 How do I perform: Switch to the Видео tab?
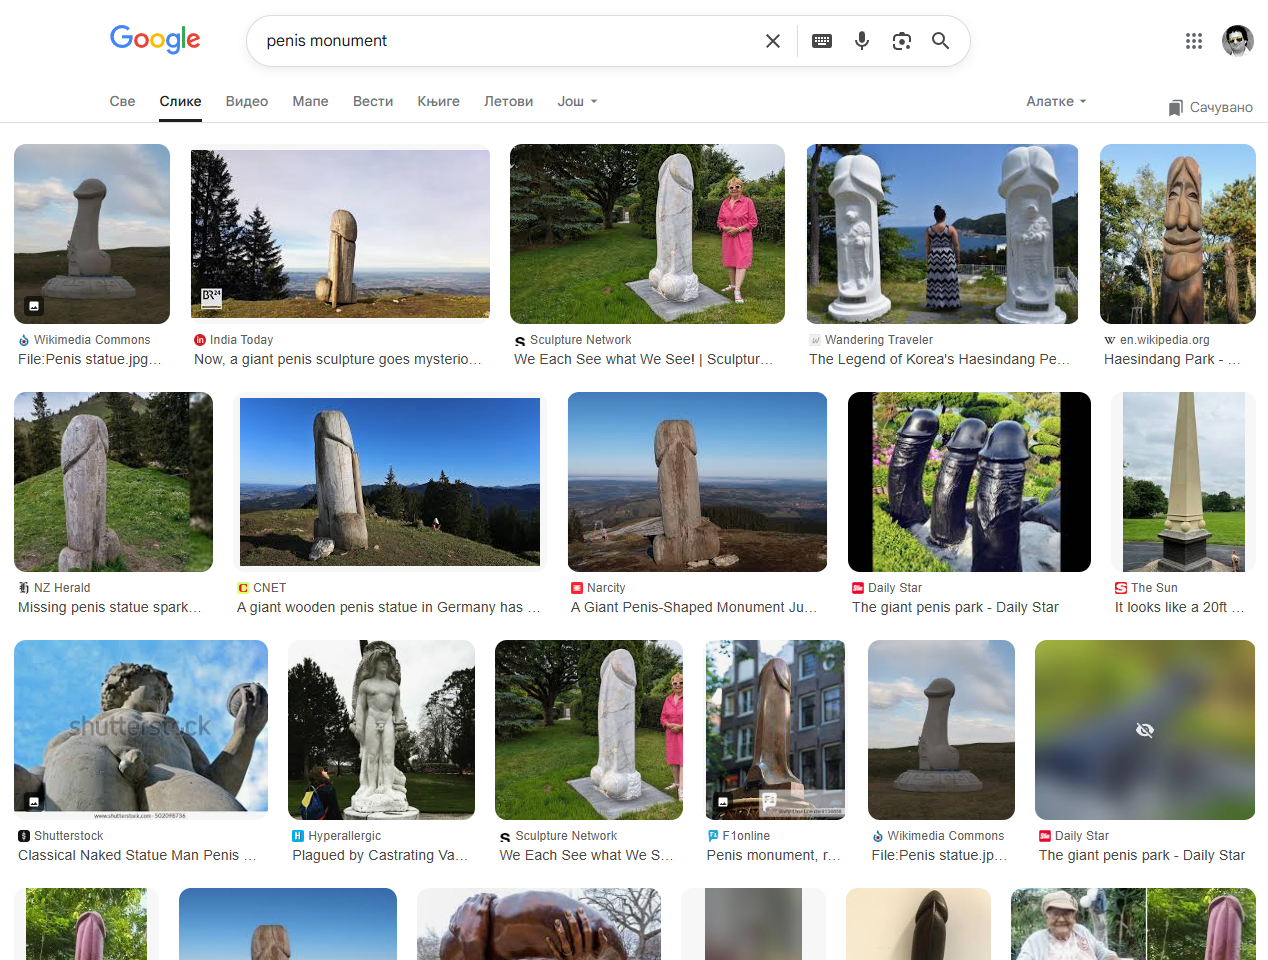247,101
